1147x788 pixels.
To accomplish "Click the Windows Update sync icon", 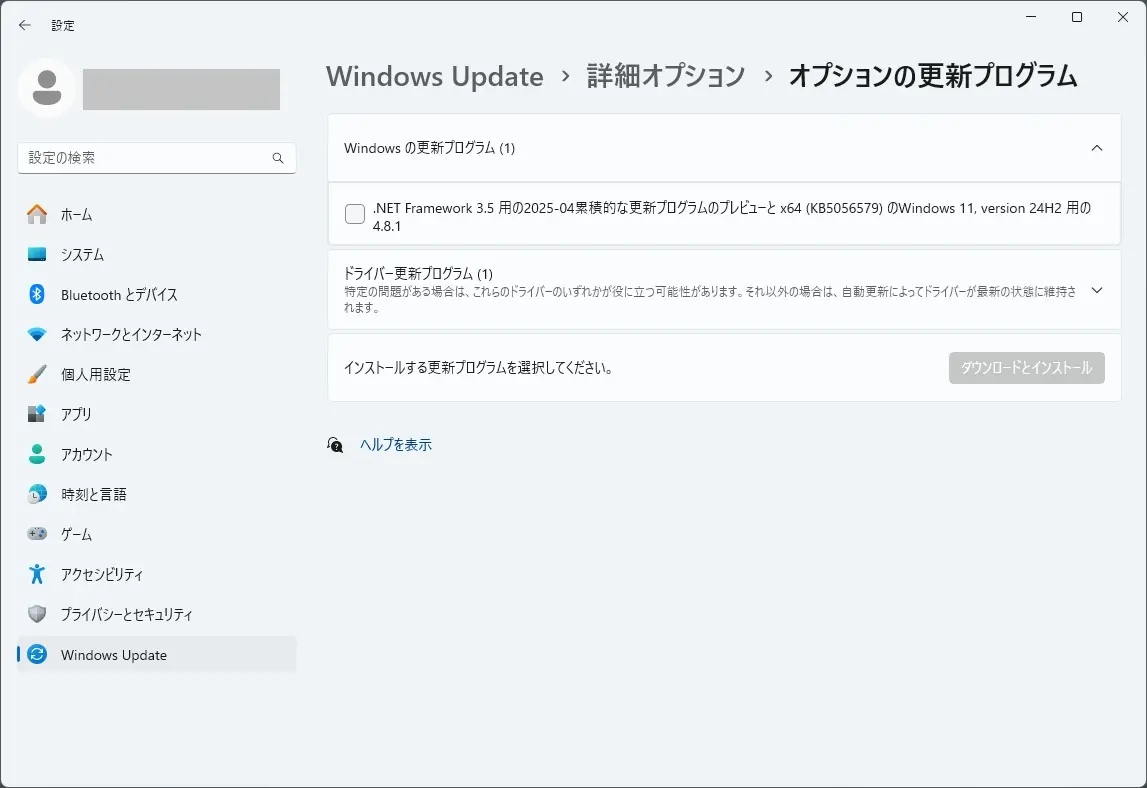I will (x=37, y=654).
